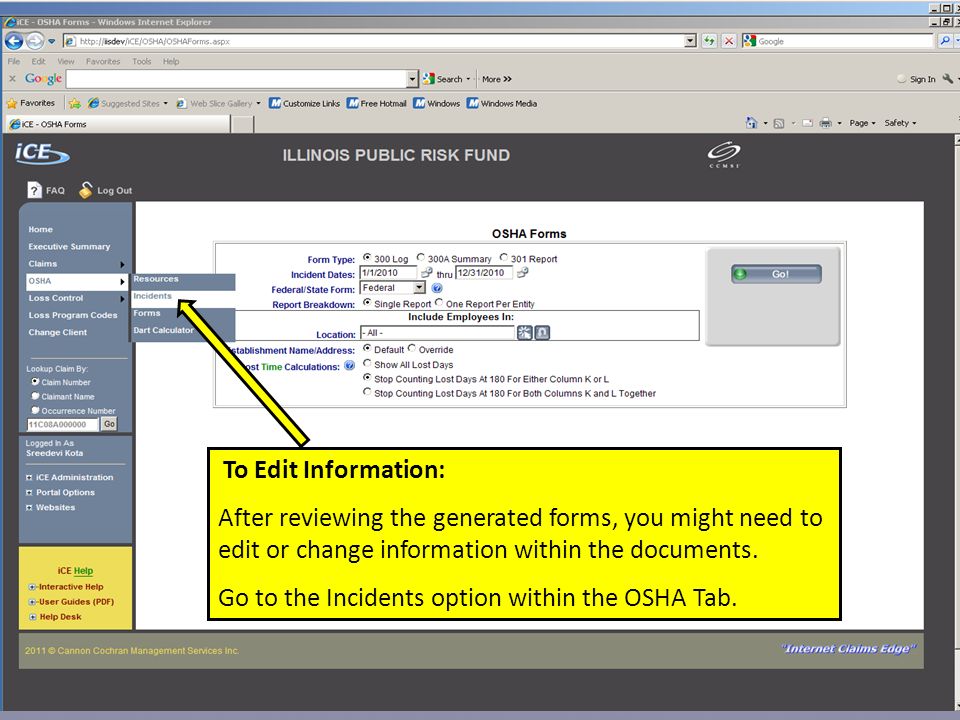
Task: Open calendar picker for end incident date
Action: point(522,273)
